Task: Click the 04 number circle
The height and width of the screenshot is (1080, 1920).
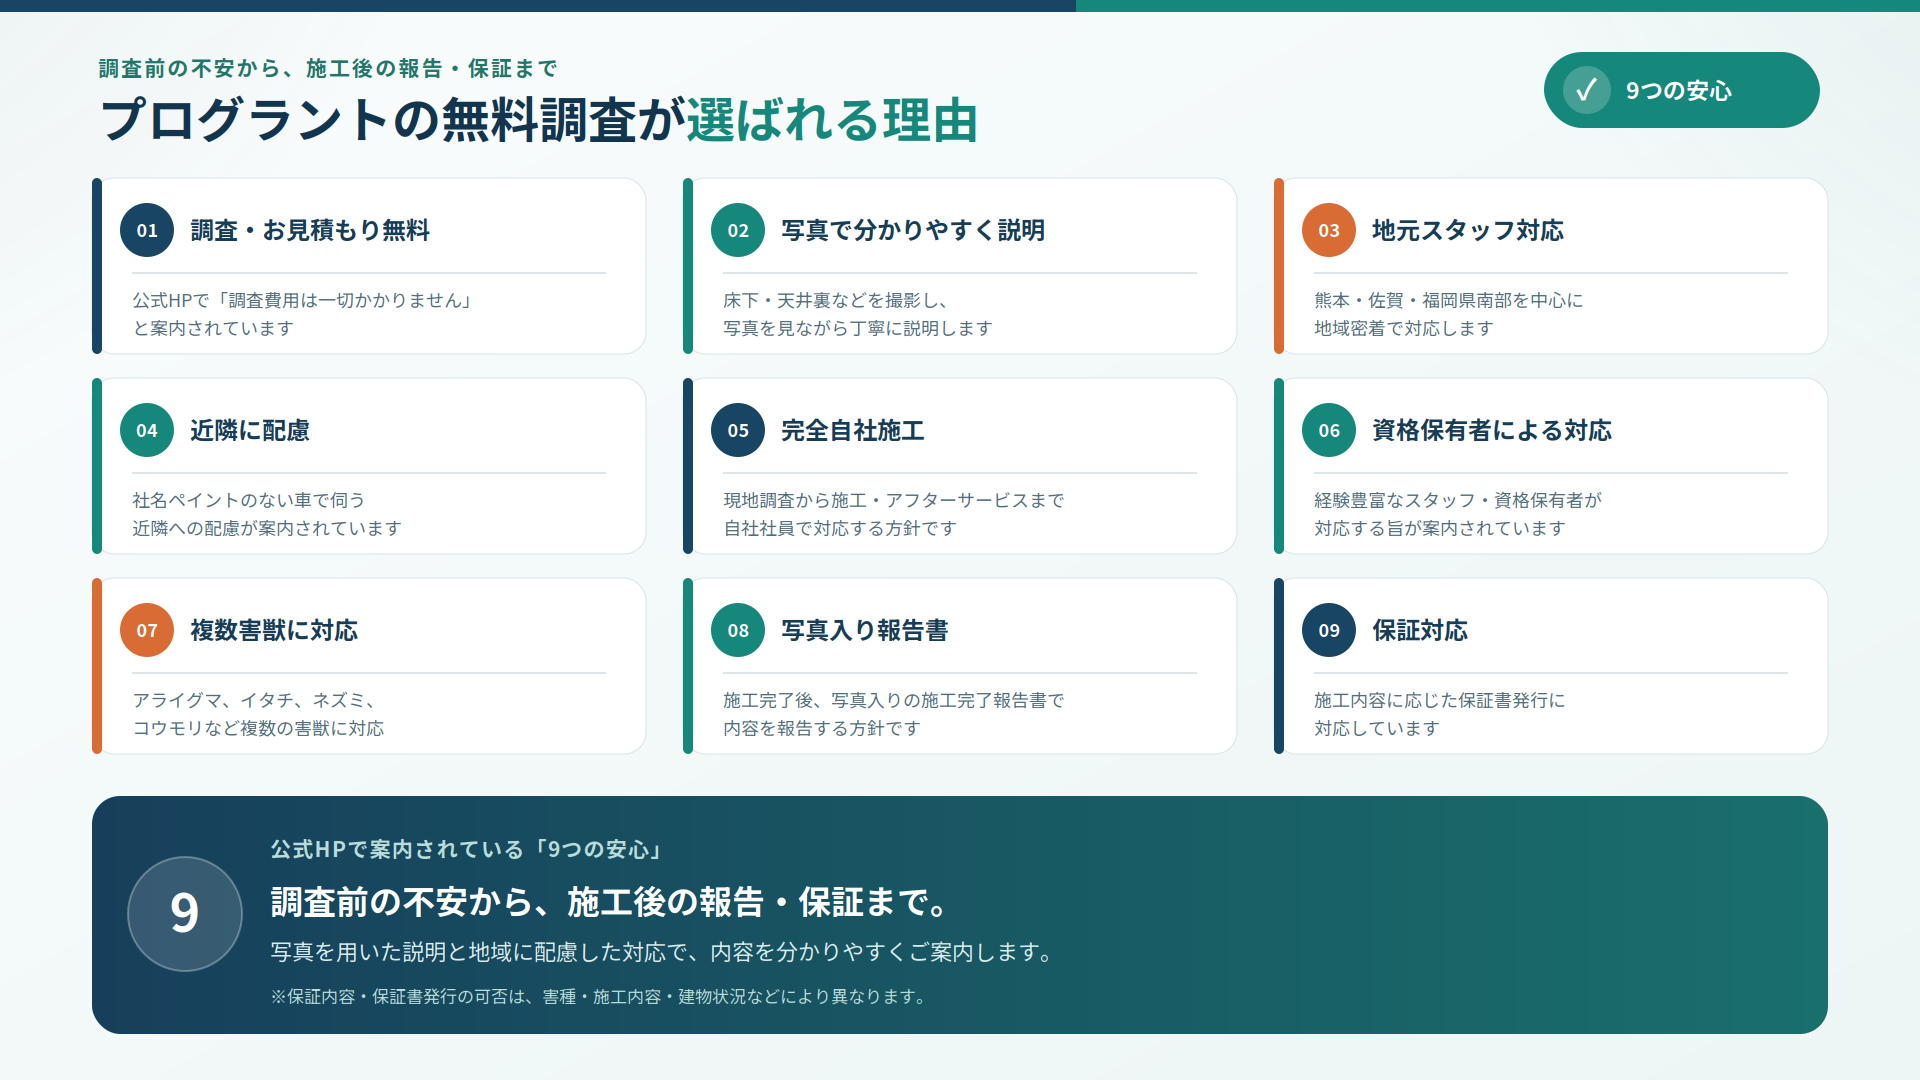Action: 147,430
